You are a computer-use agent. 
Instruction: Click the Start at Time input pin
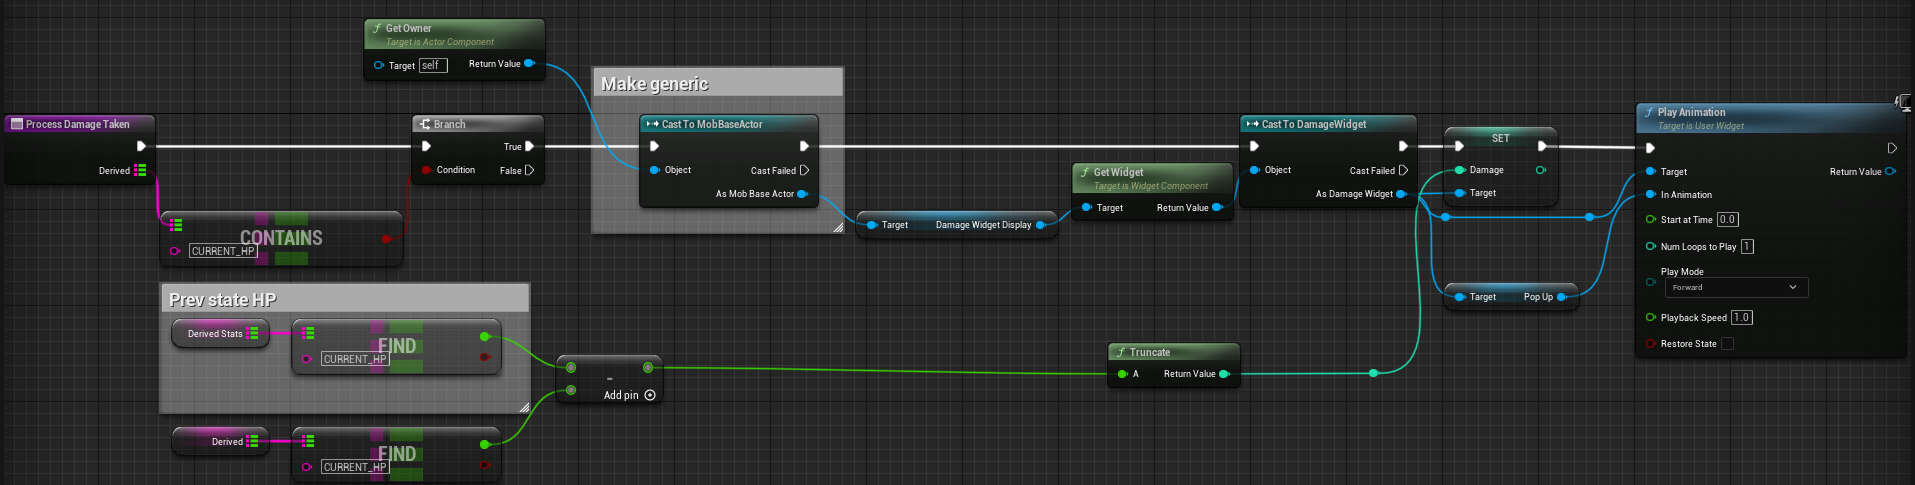point(1650,220)
